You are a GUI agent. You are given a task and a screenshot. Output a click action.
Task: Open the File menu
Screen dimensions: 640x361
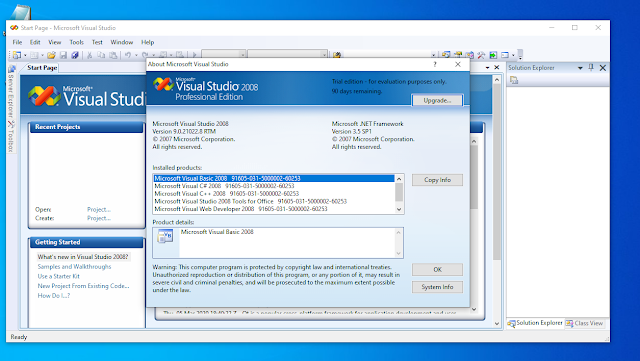pos(17,42)
